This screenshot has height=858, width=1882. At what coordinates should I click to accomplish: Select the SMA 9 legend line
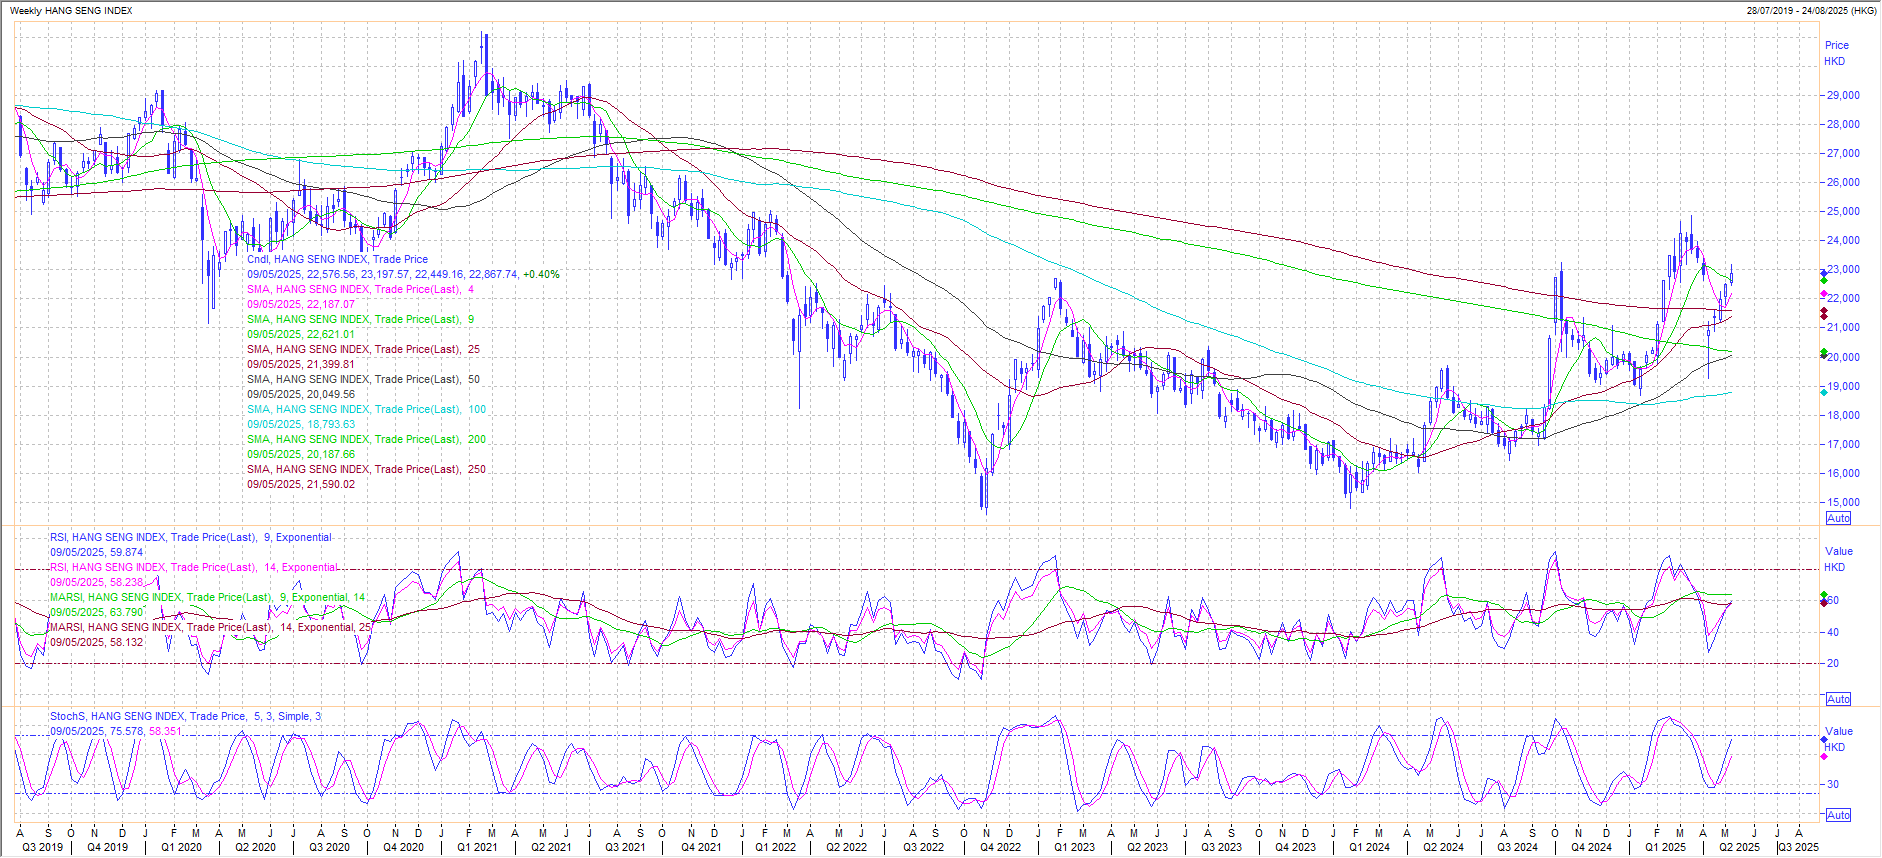tap(361, 319)
